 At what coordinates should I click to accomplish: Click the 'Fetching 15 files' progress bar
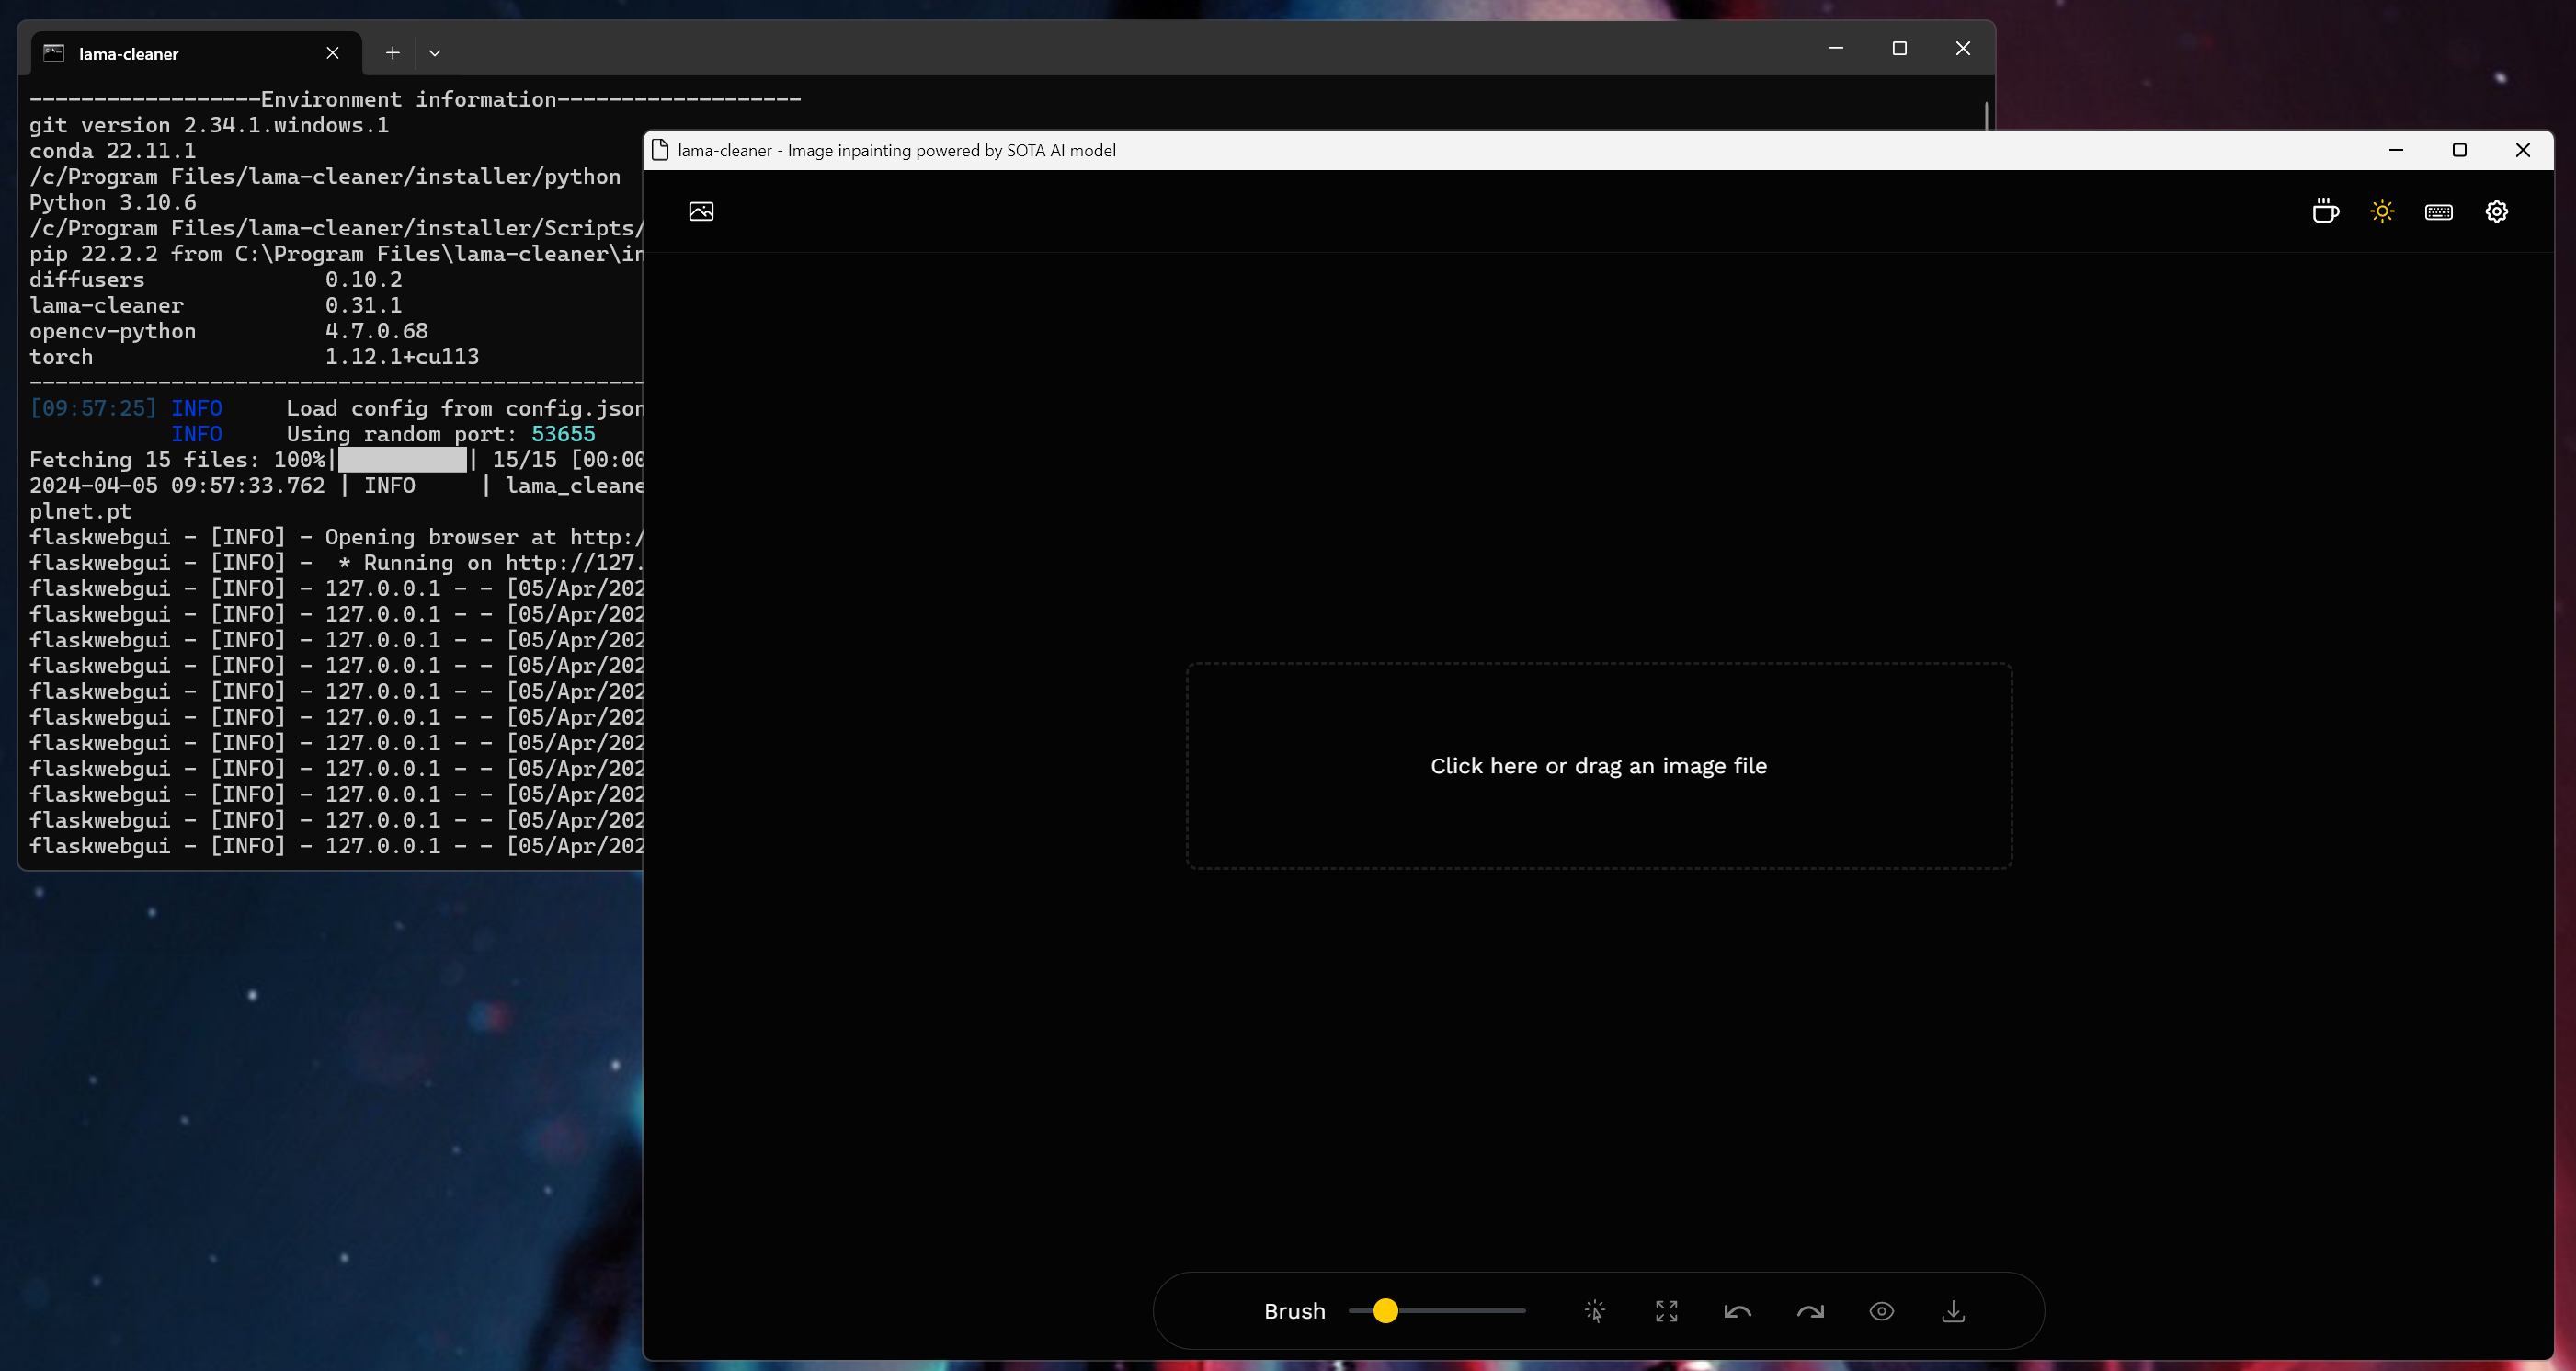click(402, 460)
